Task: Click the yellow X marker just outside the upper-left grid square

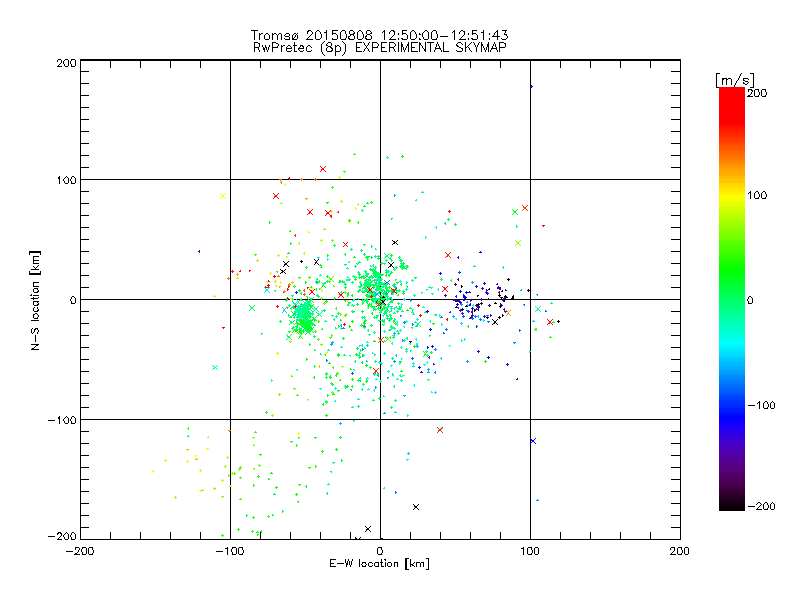Action: point(223,196)
